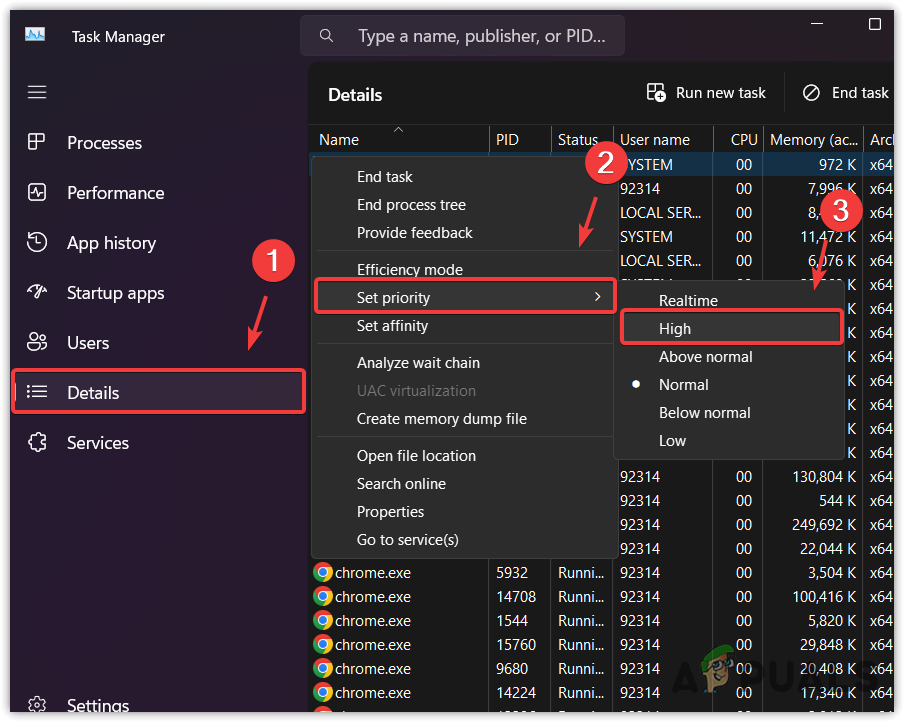Type in the Task Manager search box
Screen dimensions: 904x722
(480, 36)
